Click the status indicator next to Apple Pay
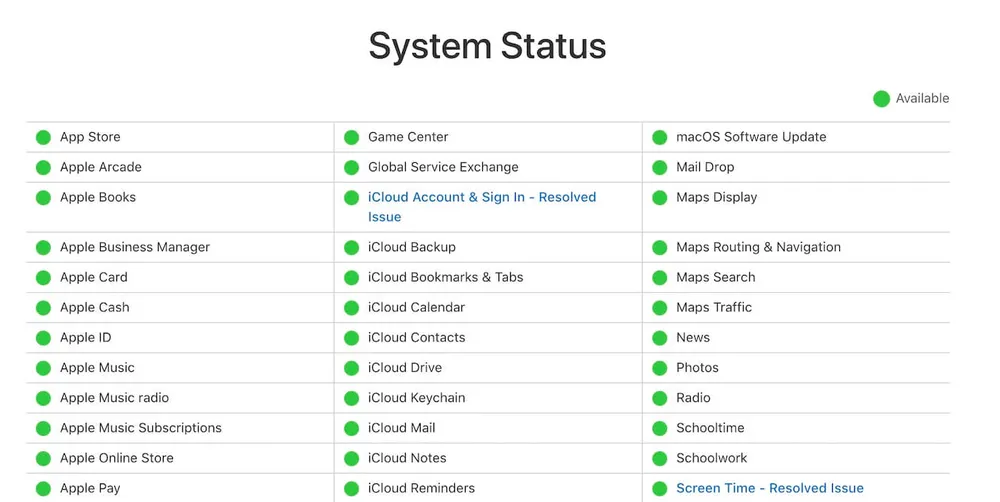 (x=43, y=489)
